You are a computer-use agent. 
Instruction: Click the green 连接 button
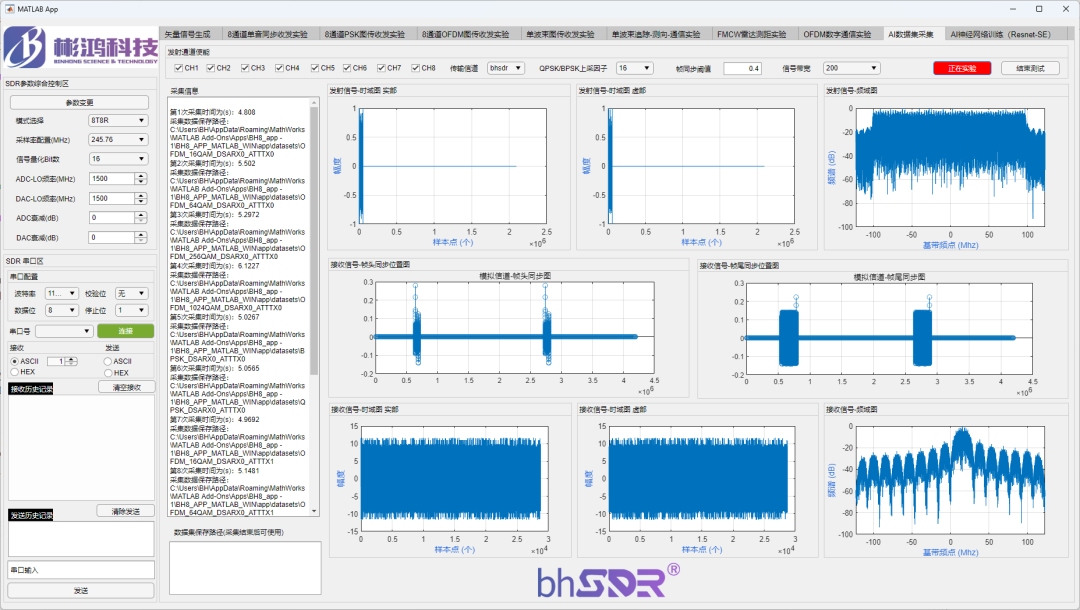[125, 330]
